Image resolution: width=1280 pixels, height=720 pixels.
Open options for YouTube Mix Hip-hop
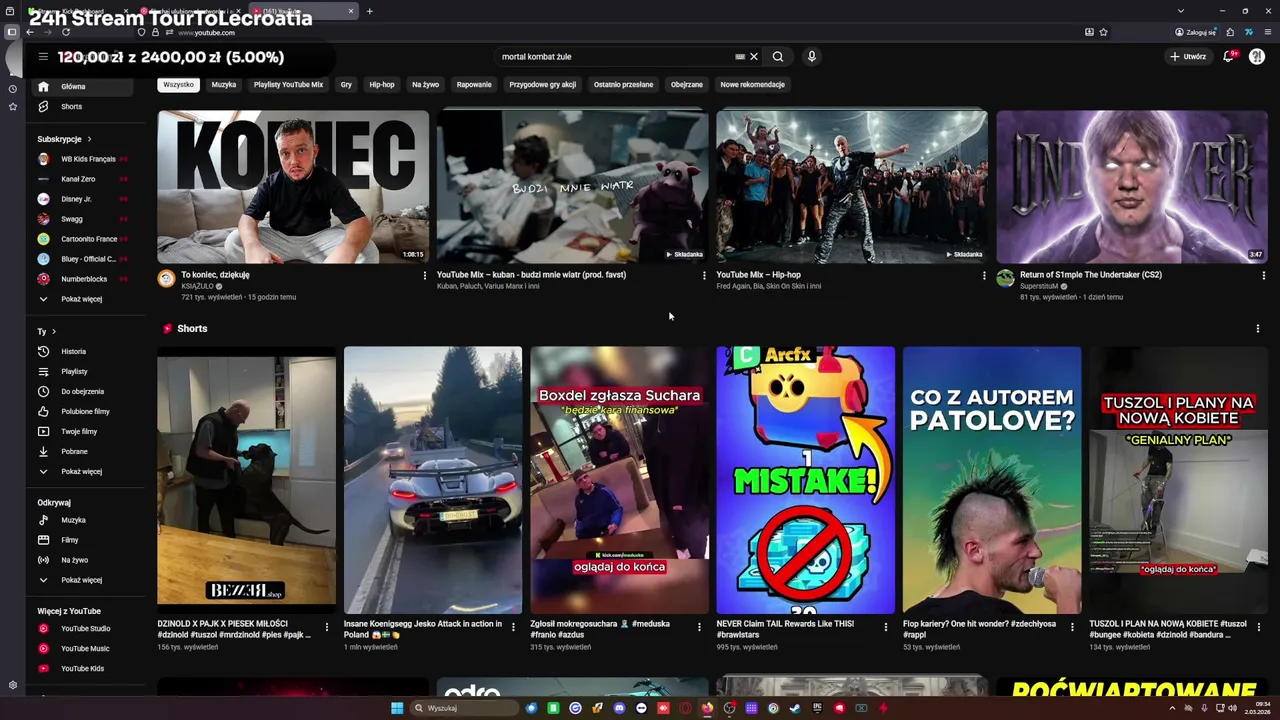pos(984,275)
